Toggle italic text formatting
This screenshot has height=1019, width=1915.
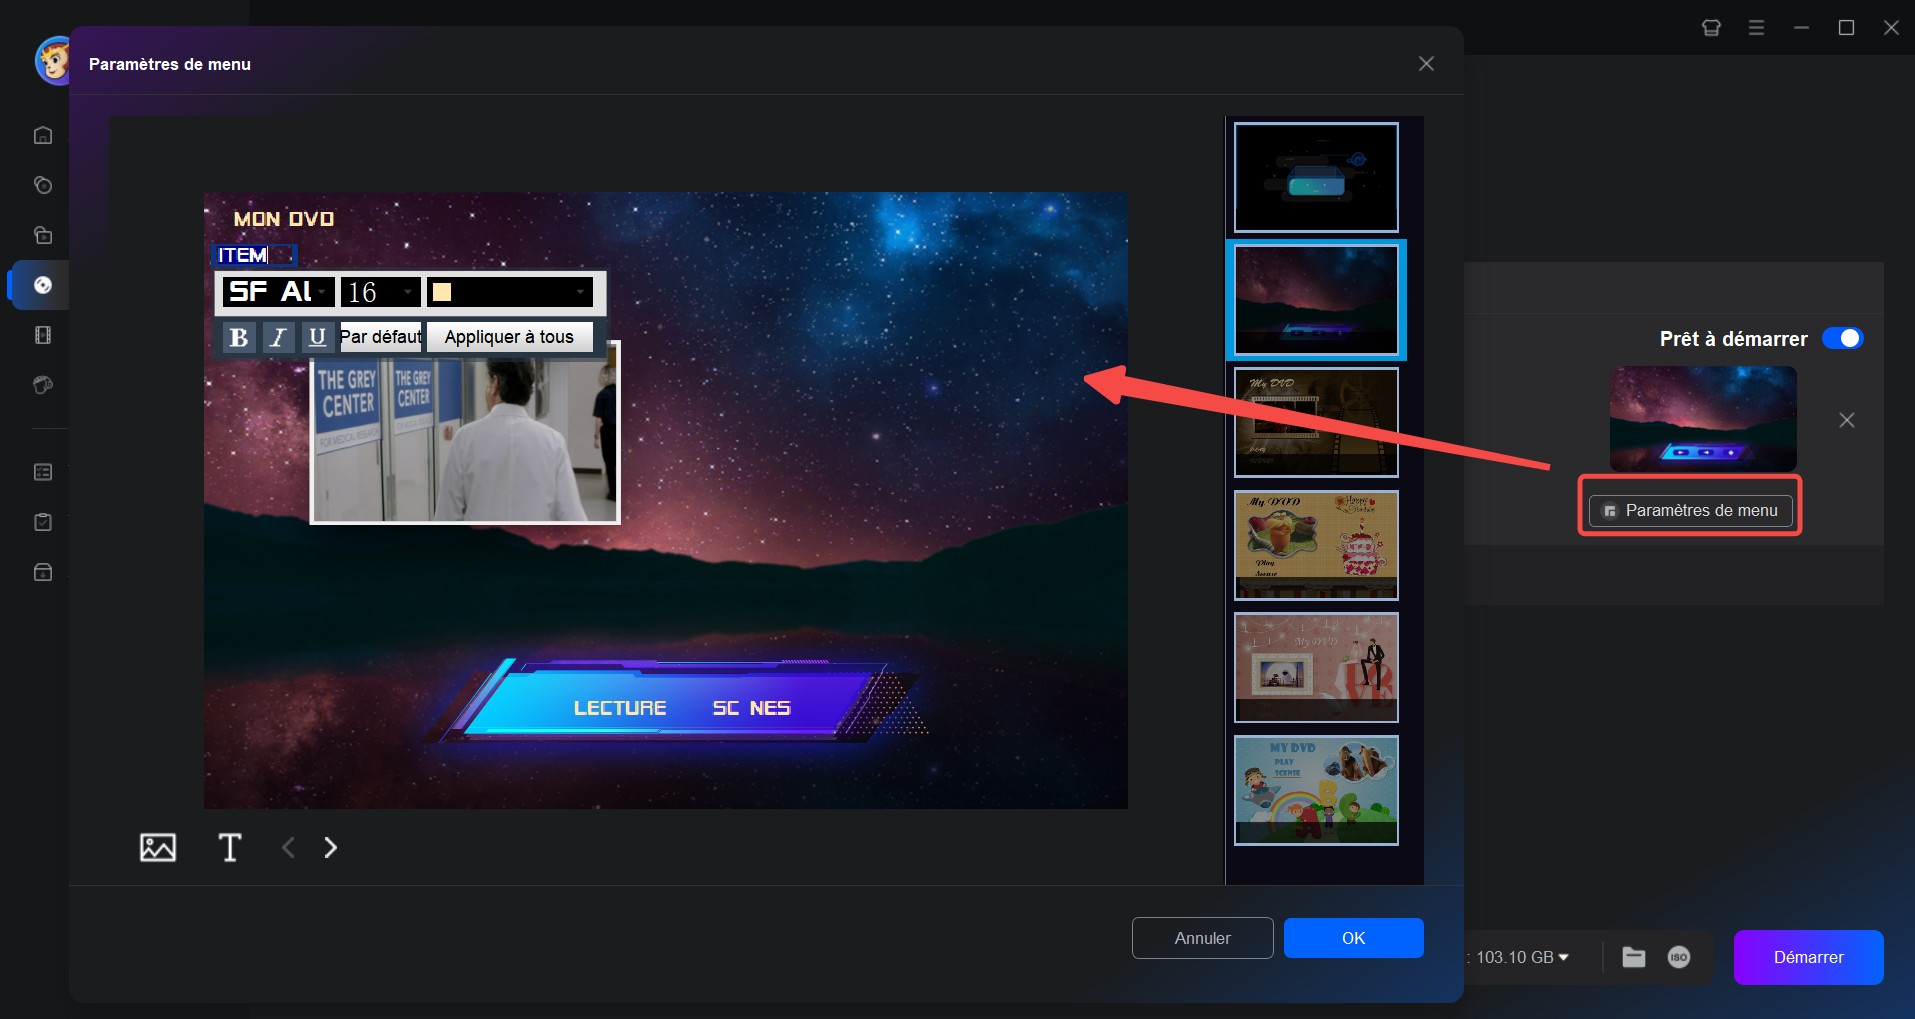click(278, 337)
